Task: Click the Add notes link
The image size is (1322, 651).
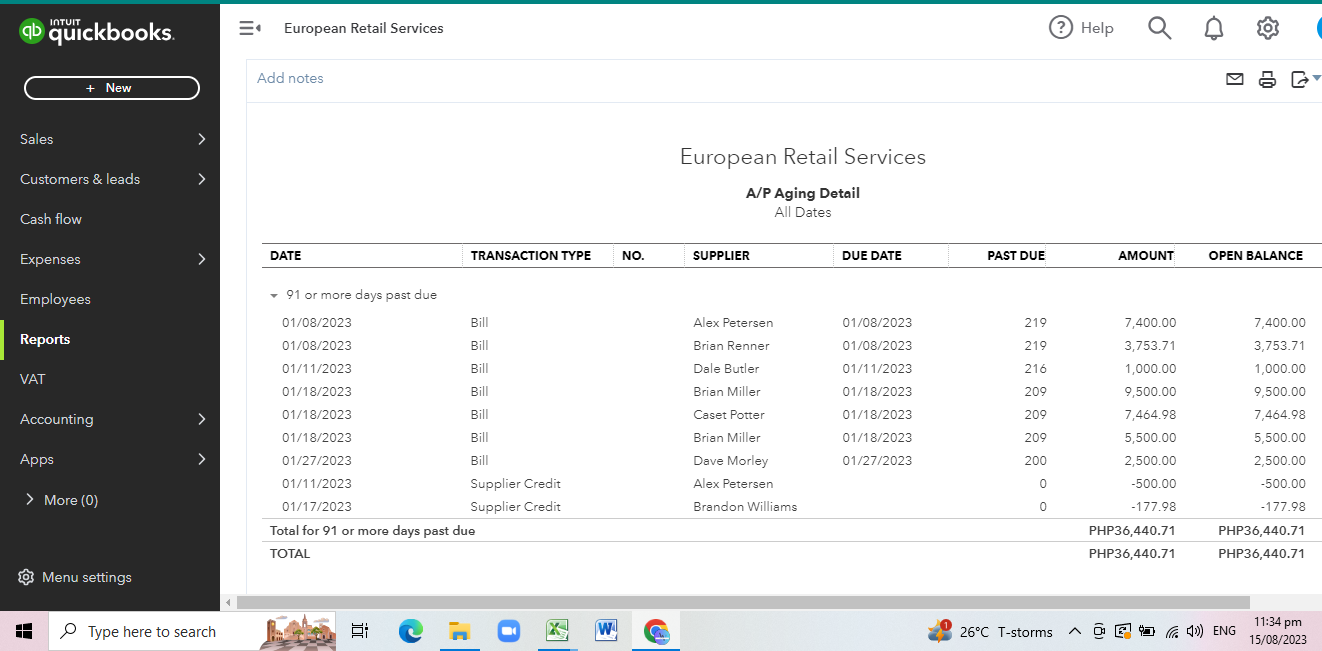Action: pos(290,78)
